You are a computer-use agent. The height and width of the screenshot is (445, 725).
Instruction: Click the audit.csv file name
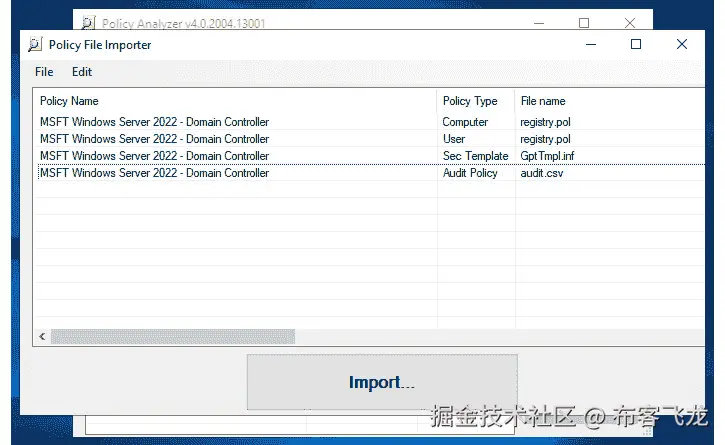[541, 173]
